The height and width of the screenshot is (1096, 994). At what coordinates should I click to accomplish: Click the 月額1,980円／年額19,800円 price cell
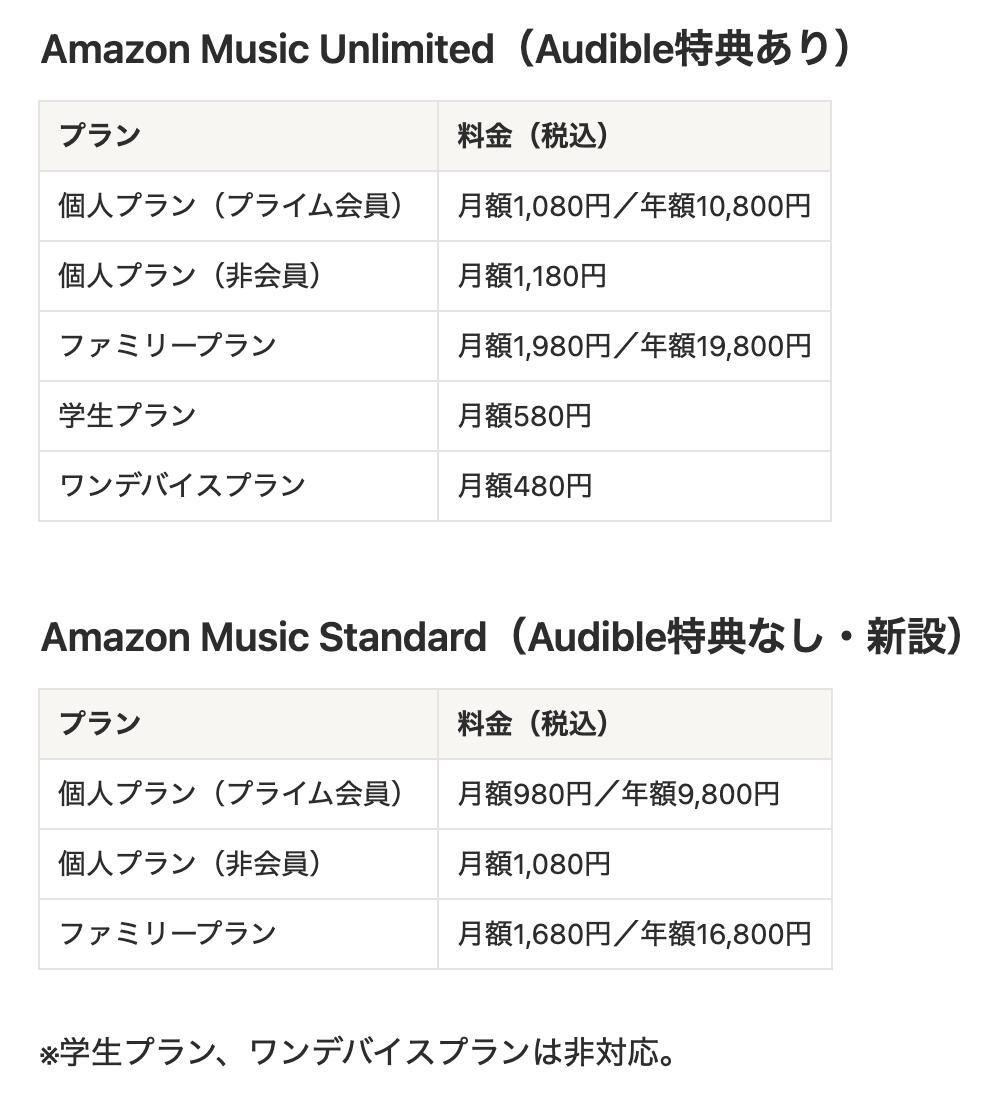(x=633, y=346)
